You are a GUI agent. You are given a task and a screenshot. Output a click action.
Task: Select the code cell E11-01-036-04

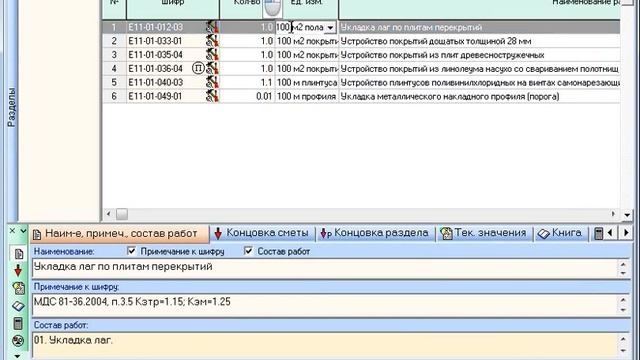coord(156,69)
